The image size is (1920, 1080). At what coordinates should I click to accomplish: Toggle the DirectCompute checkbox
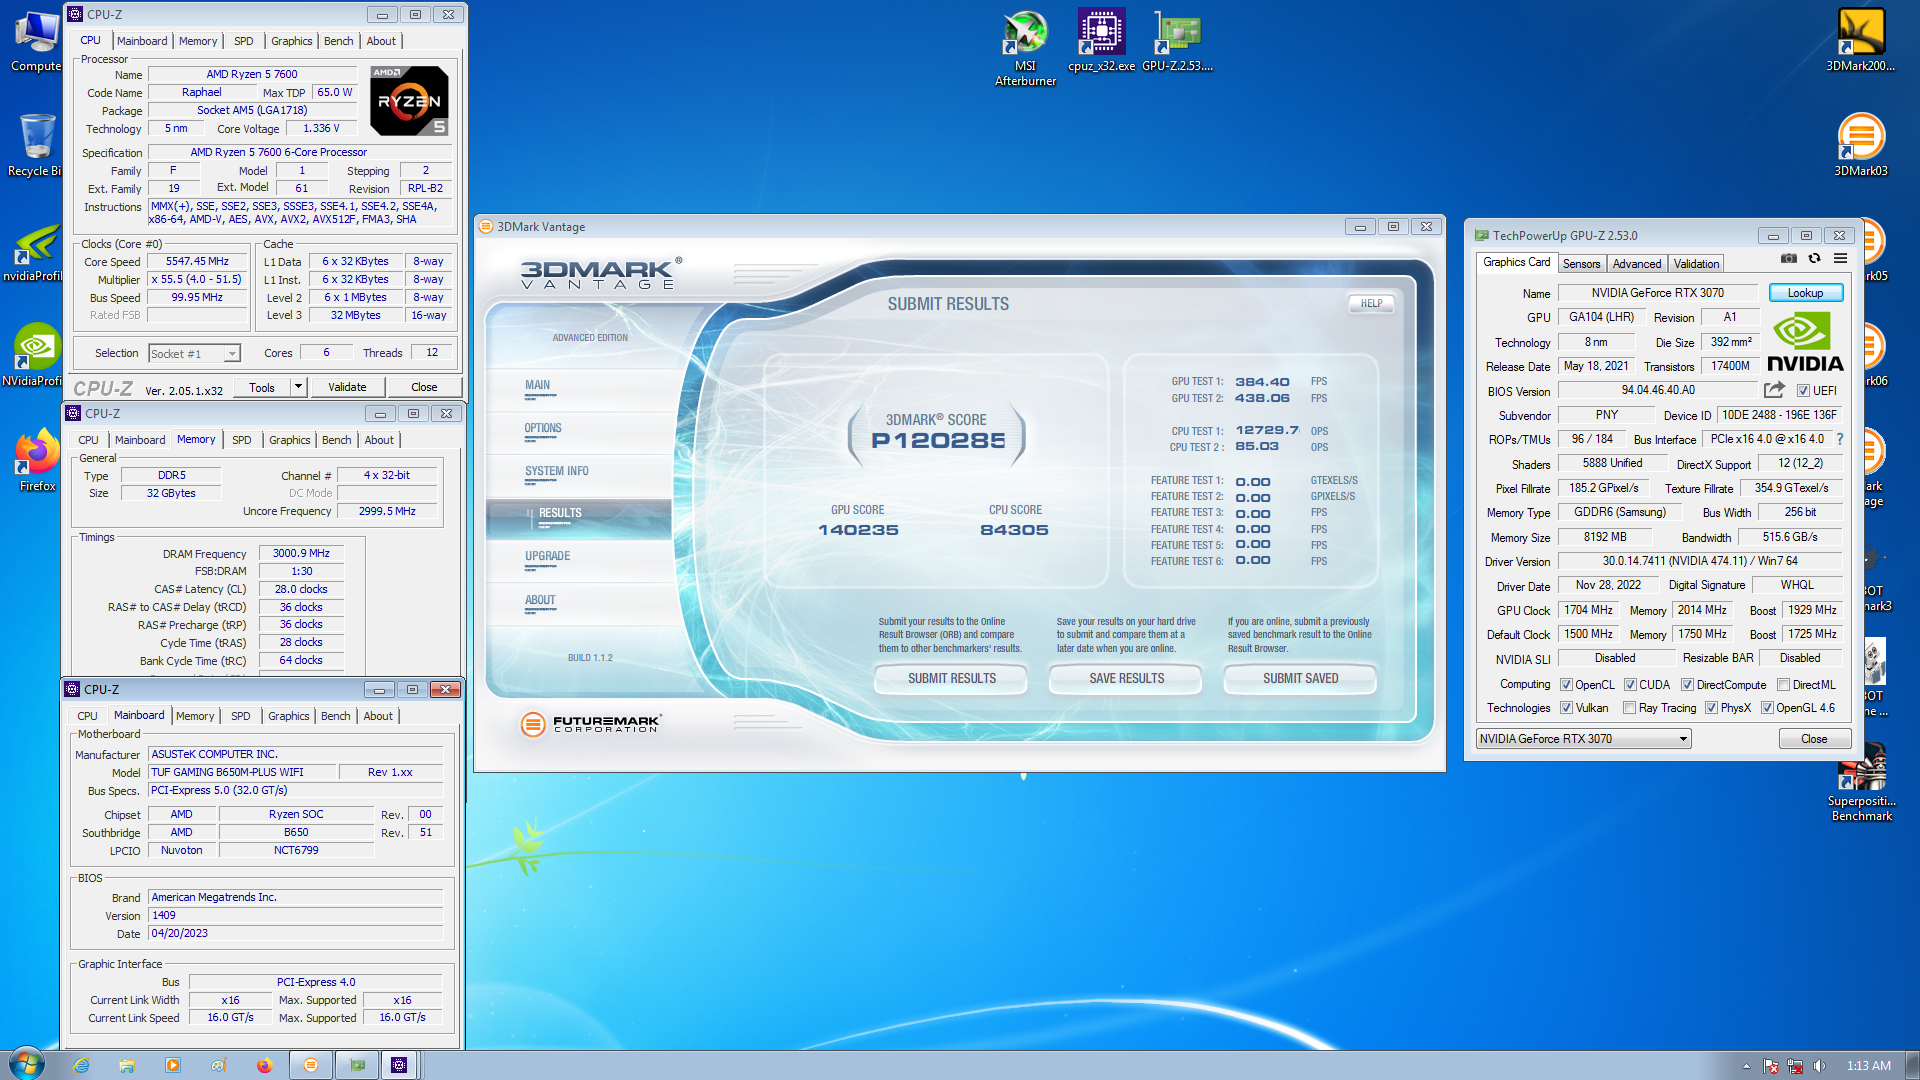1687,685
